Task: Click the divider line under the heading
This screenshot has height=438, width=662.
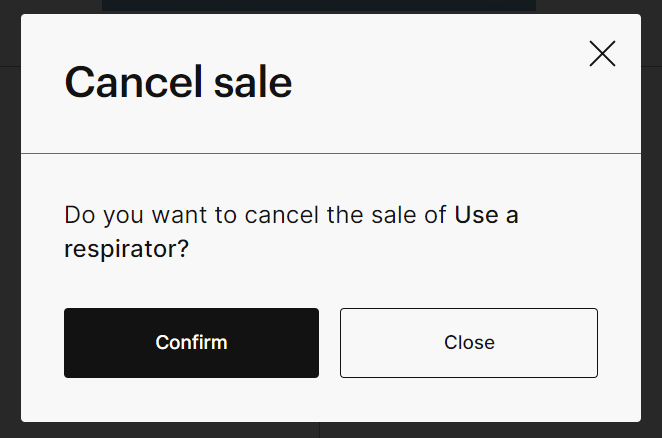Action: 330,153
